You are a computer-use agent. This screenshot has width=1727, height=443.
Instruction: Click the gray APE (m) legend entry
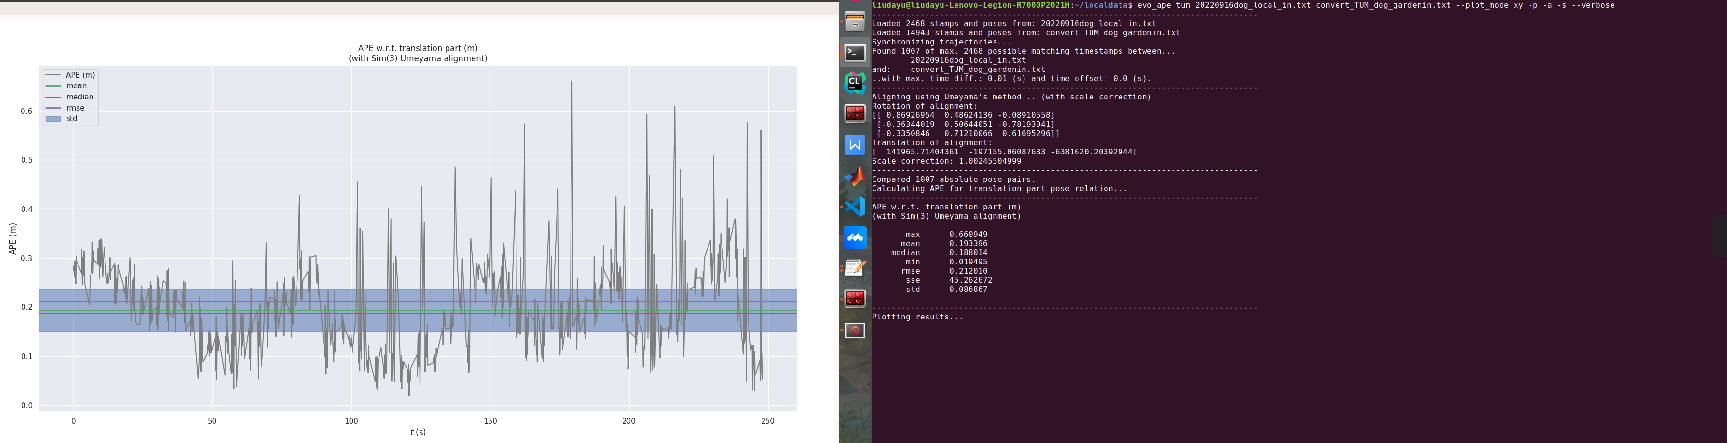tap(70, 75)
